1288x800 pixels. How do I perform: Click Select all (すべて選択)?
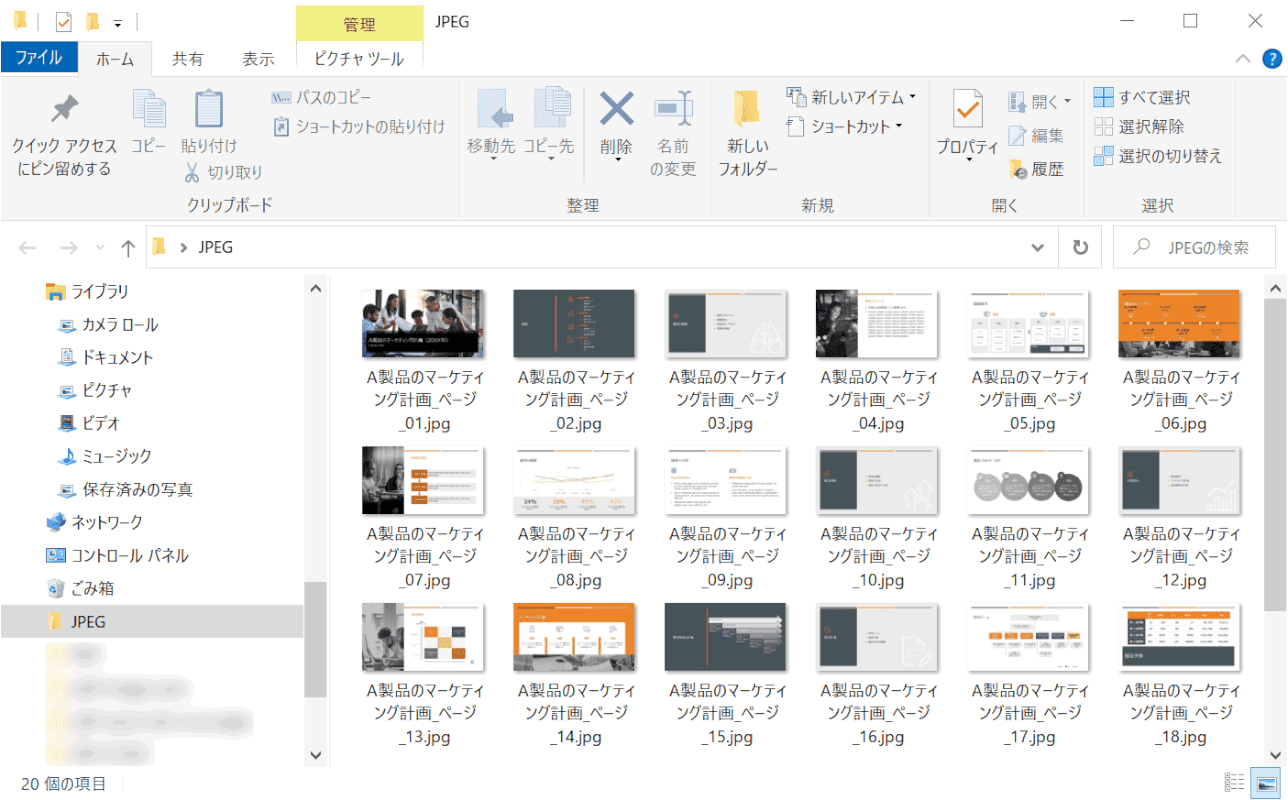click(x=1142, y=98)
